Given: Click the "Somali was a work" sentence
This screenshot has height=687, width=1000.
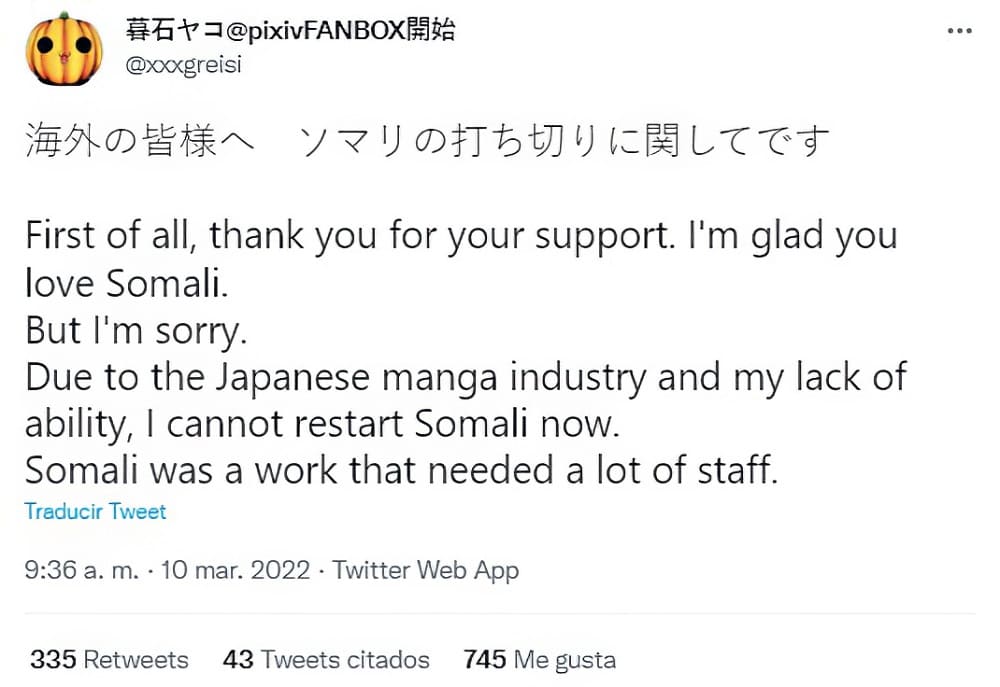Looking at the screenshot, I should 400,471.
